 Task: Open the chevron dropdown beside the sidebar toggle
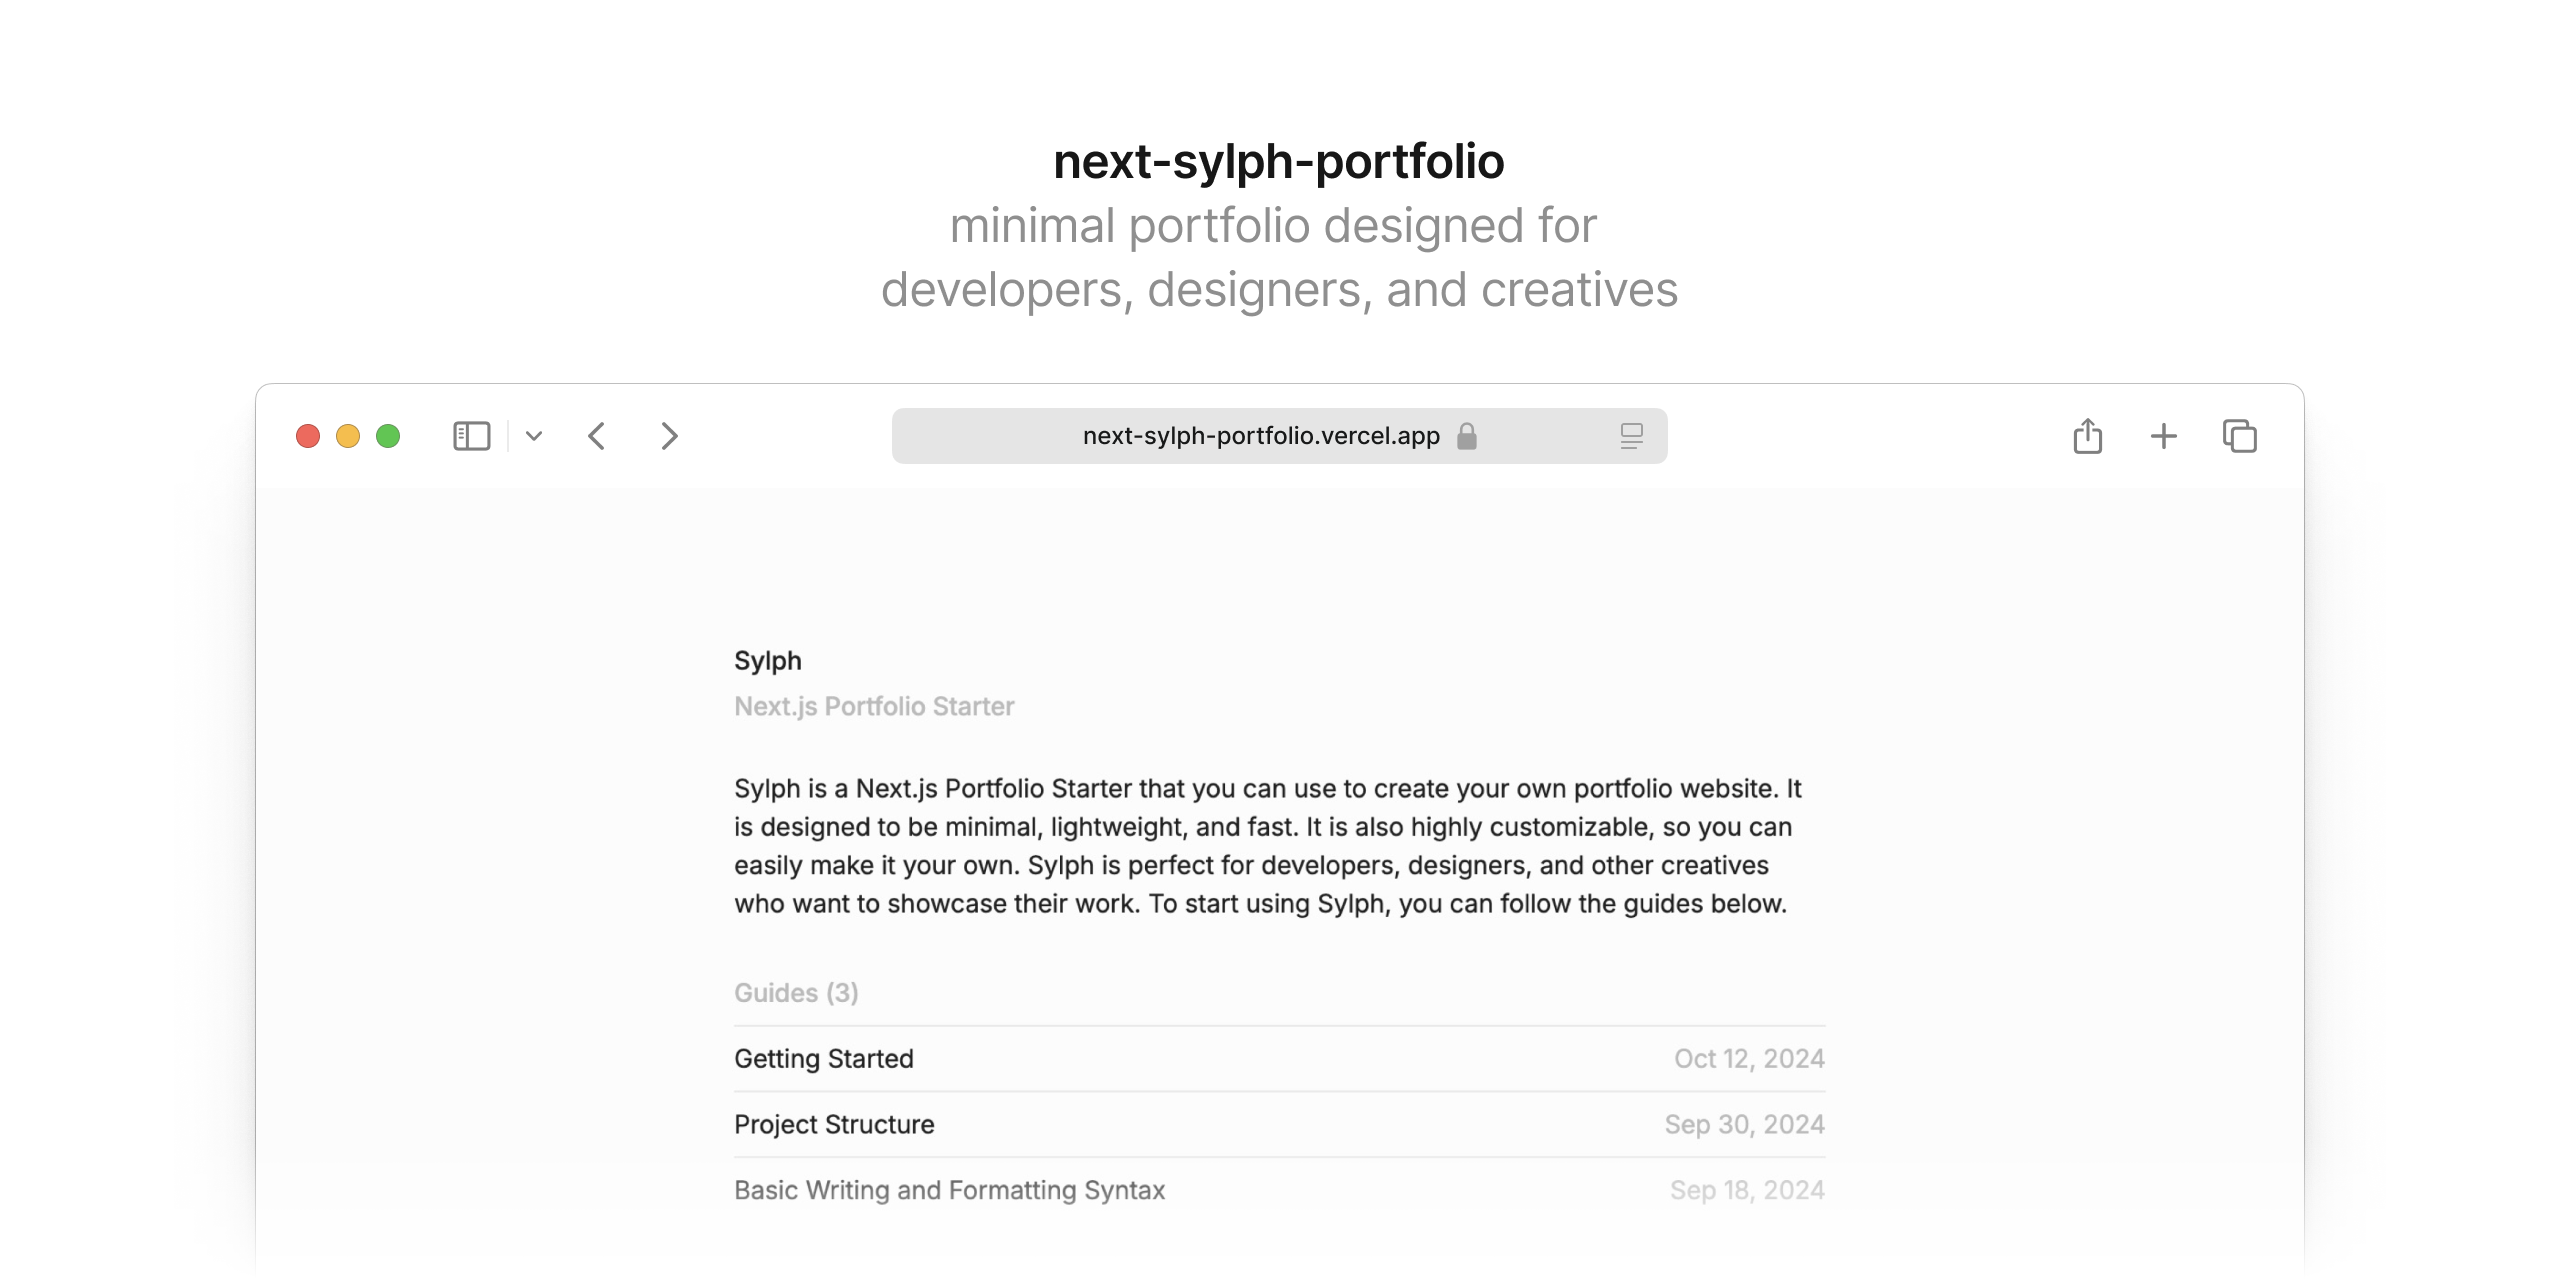point(534,436)
